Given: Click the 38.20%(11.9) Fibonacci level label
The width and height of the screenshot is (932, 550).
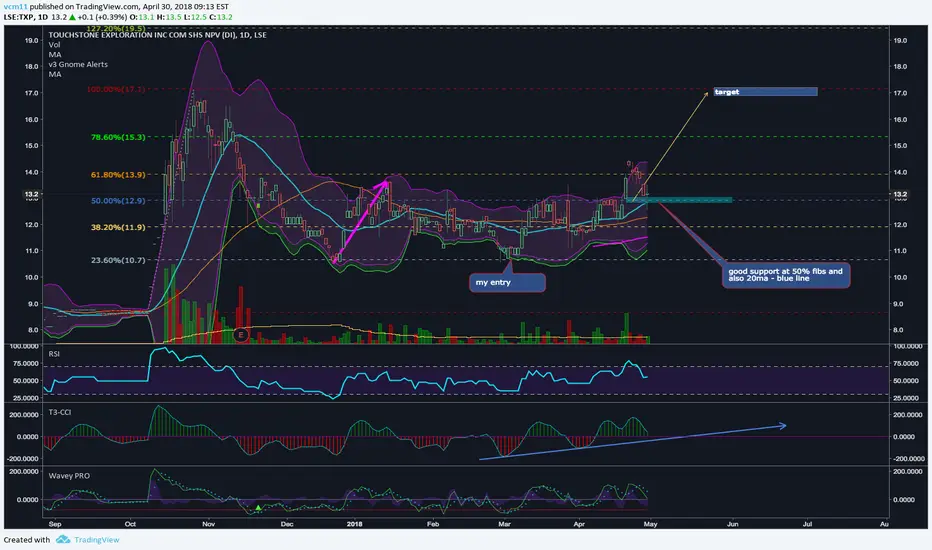Looking at the screenshot, I should pos(118,227).
